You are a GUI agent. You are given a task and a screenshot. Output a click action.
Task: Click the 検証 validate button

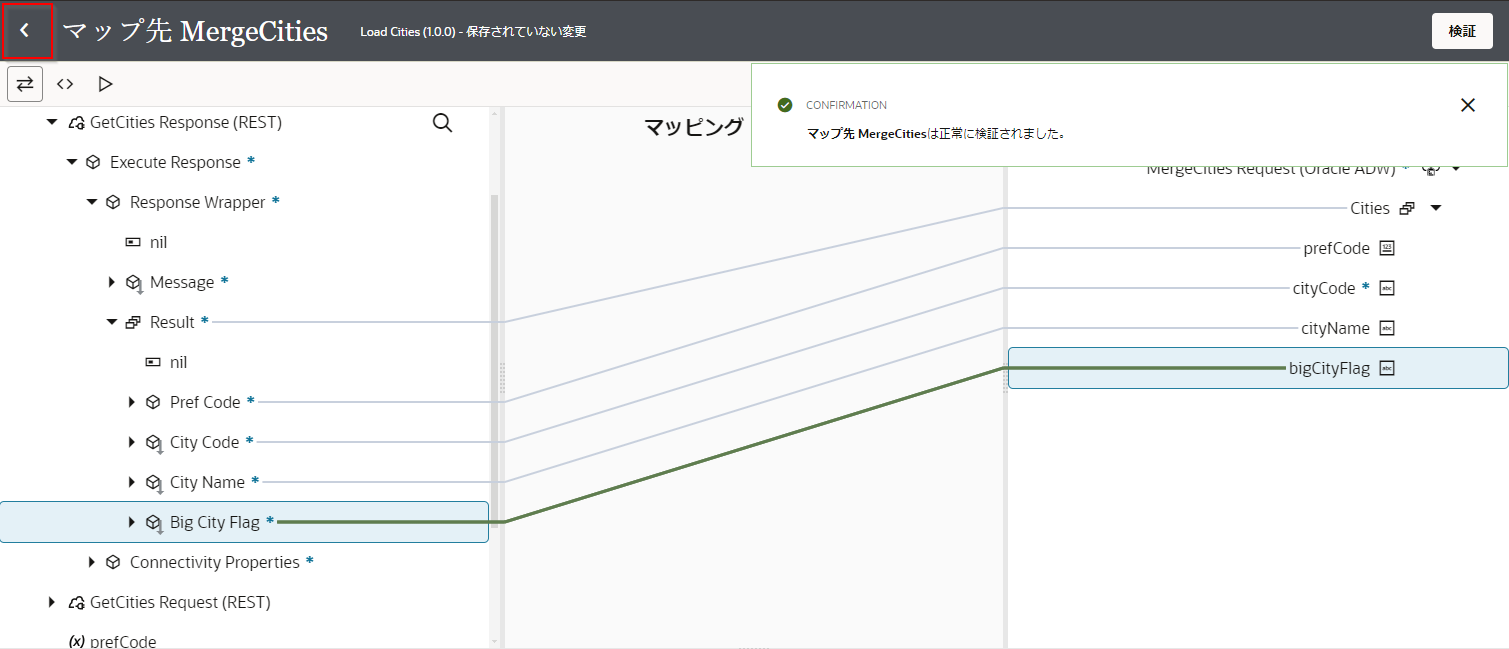point(1461,31)
